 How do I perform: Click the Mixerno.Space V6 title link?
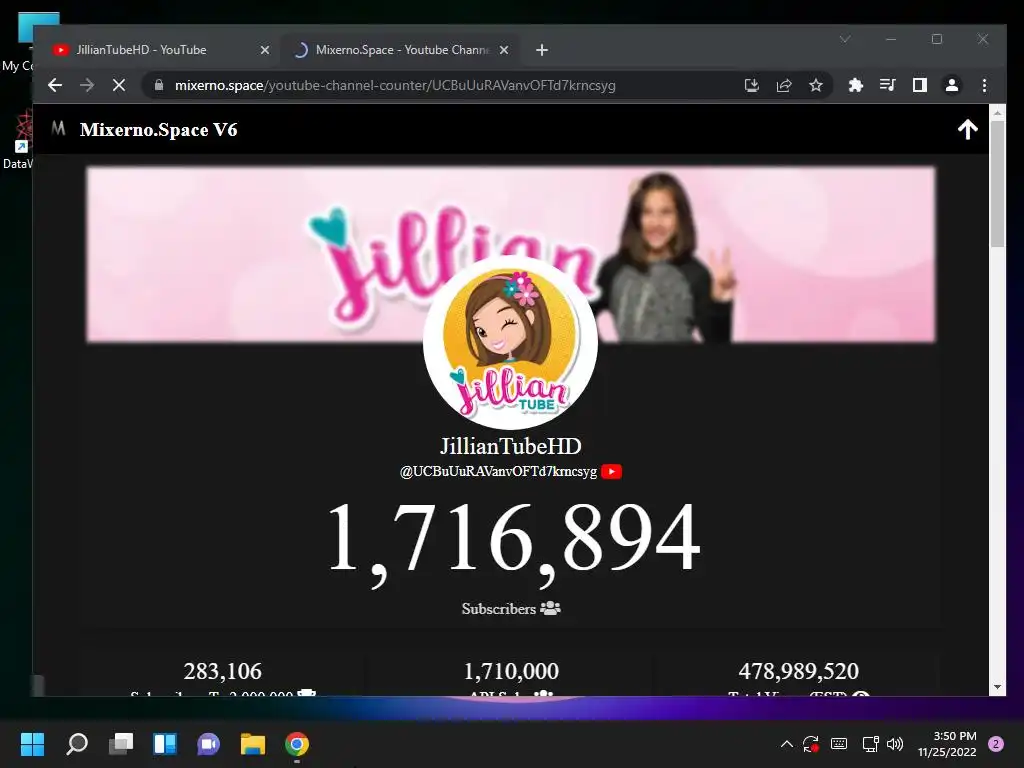[x=158, y=129]
